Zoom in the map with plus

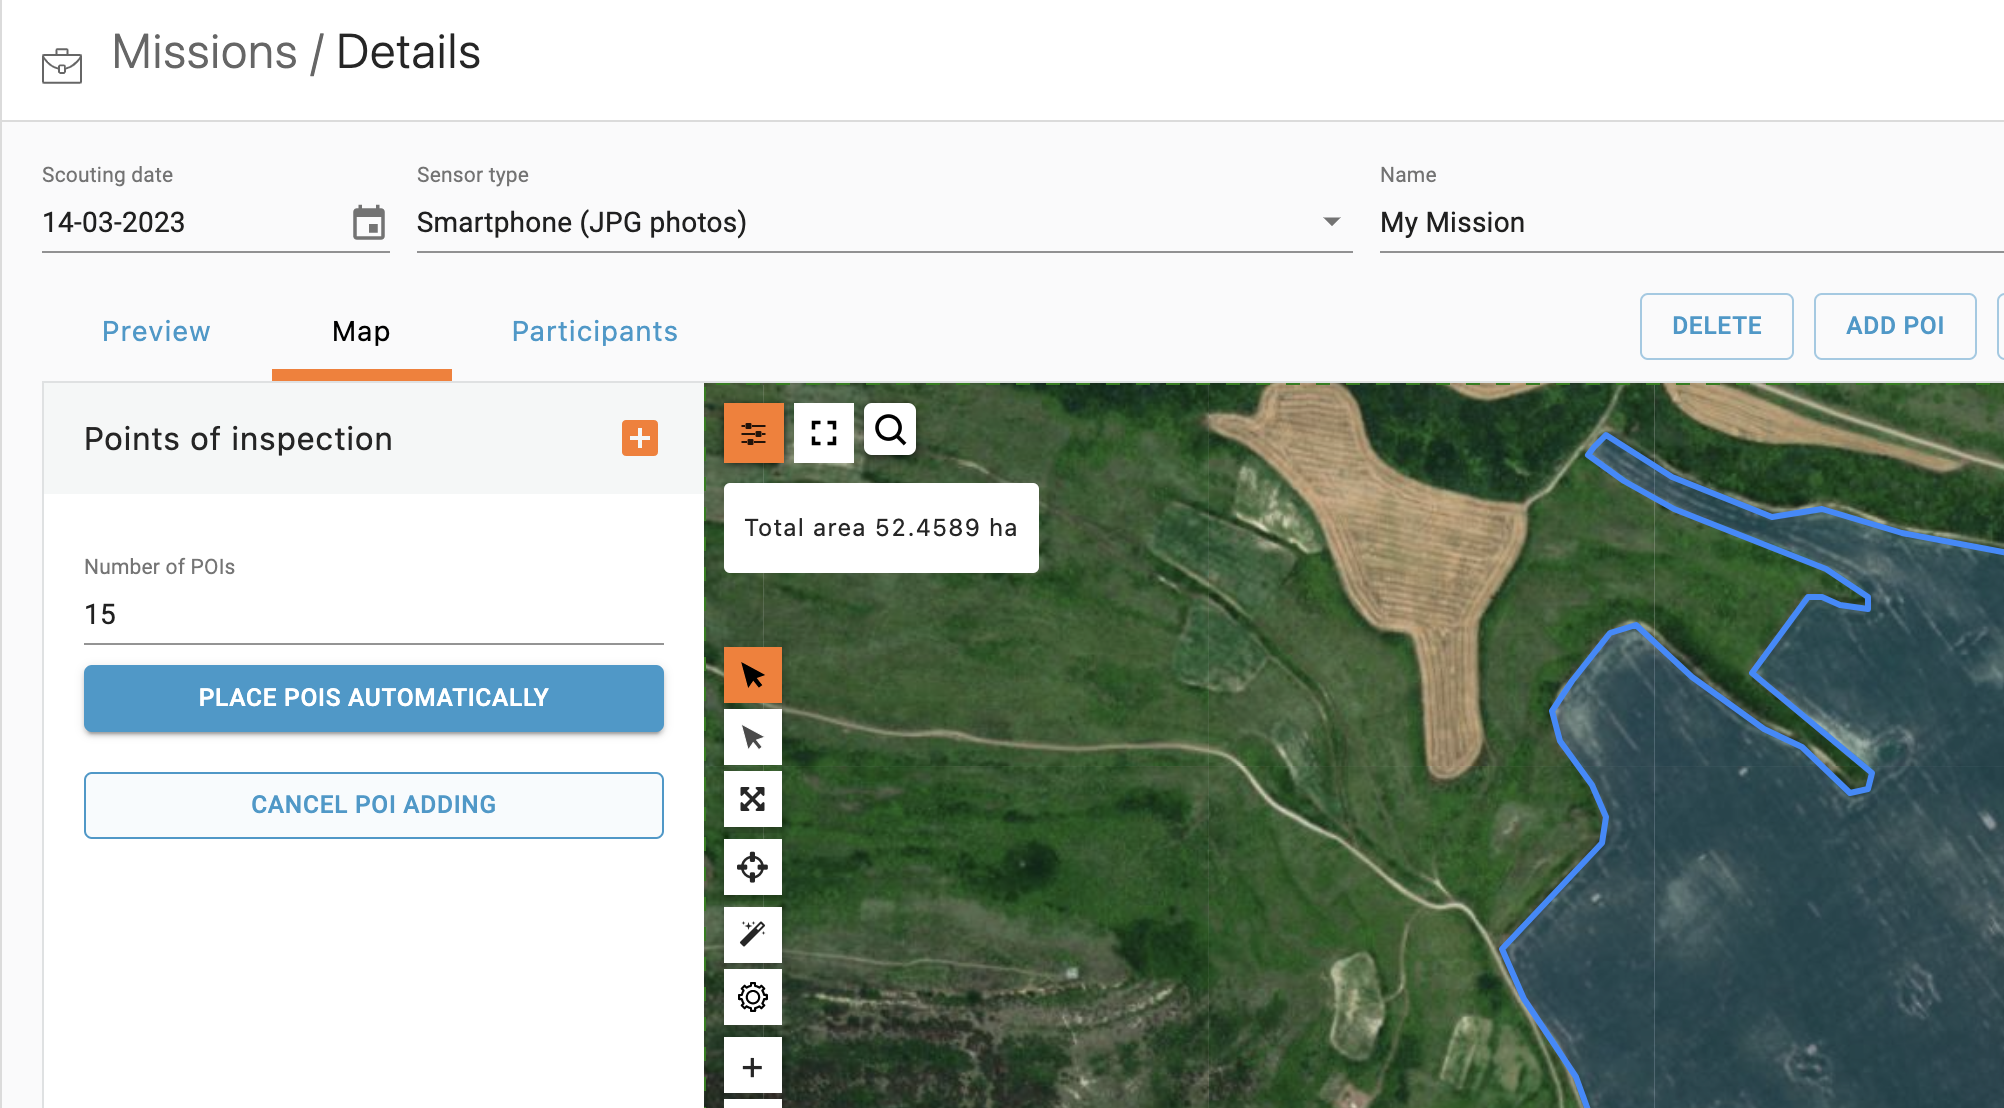[753, 1067]
